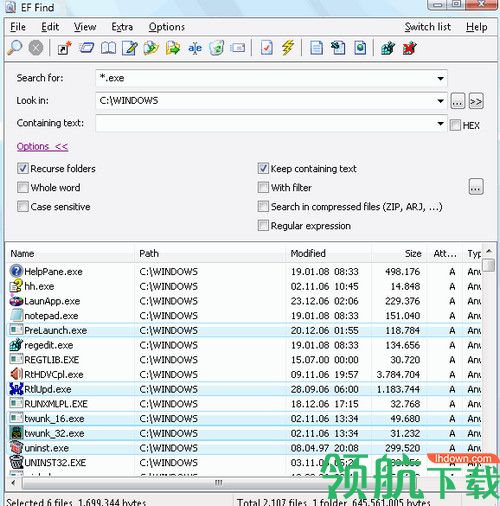Collapse options via Options << link
Screen dimensions: 500x506
pyautogui.click(x=42, y=146)
